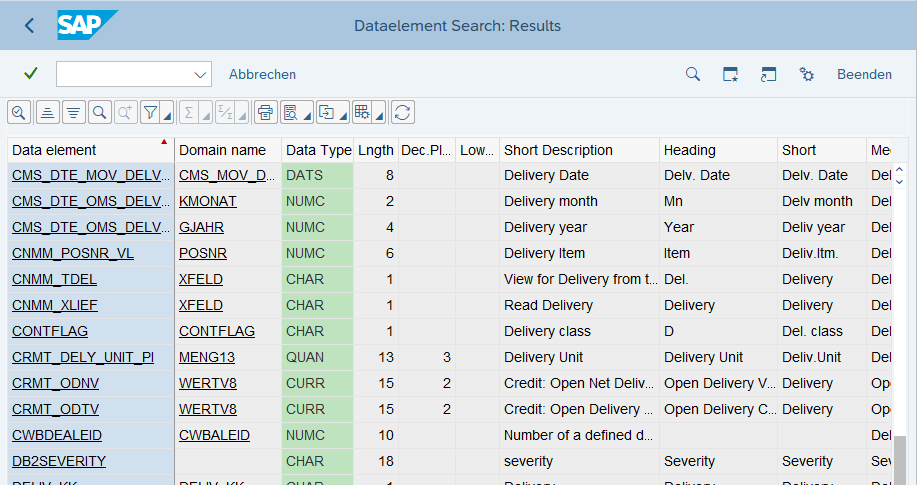Print the results list
Image resolution: width=917 pixels, height=485 pixels.
pyautogui.click(x=265, y=112)
